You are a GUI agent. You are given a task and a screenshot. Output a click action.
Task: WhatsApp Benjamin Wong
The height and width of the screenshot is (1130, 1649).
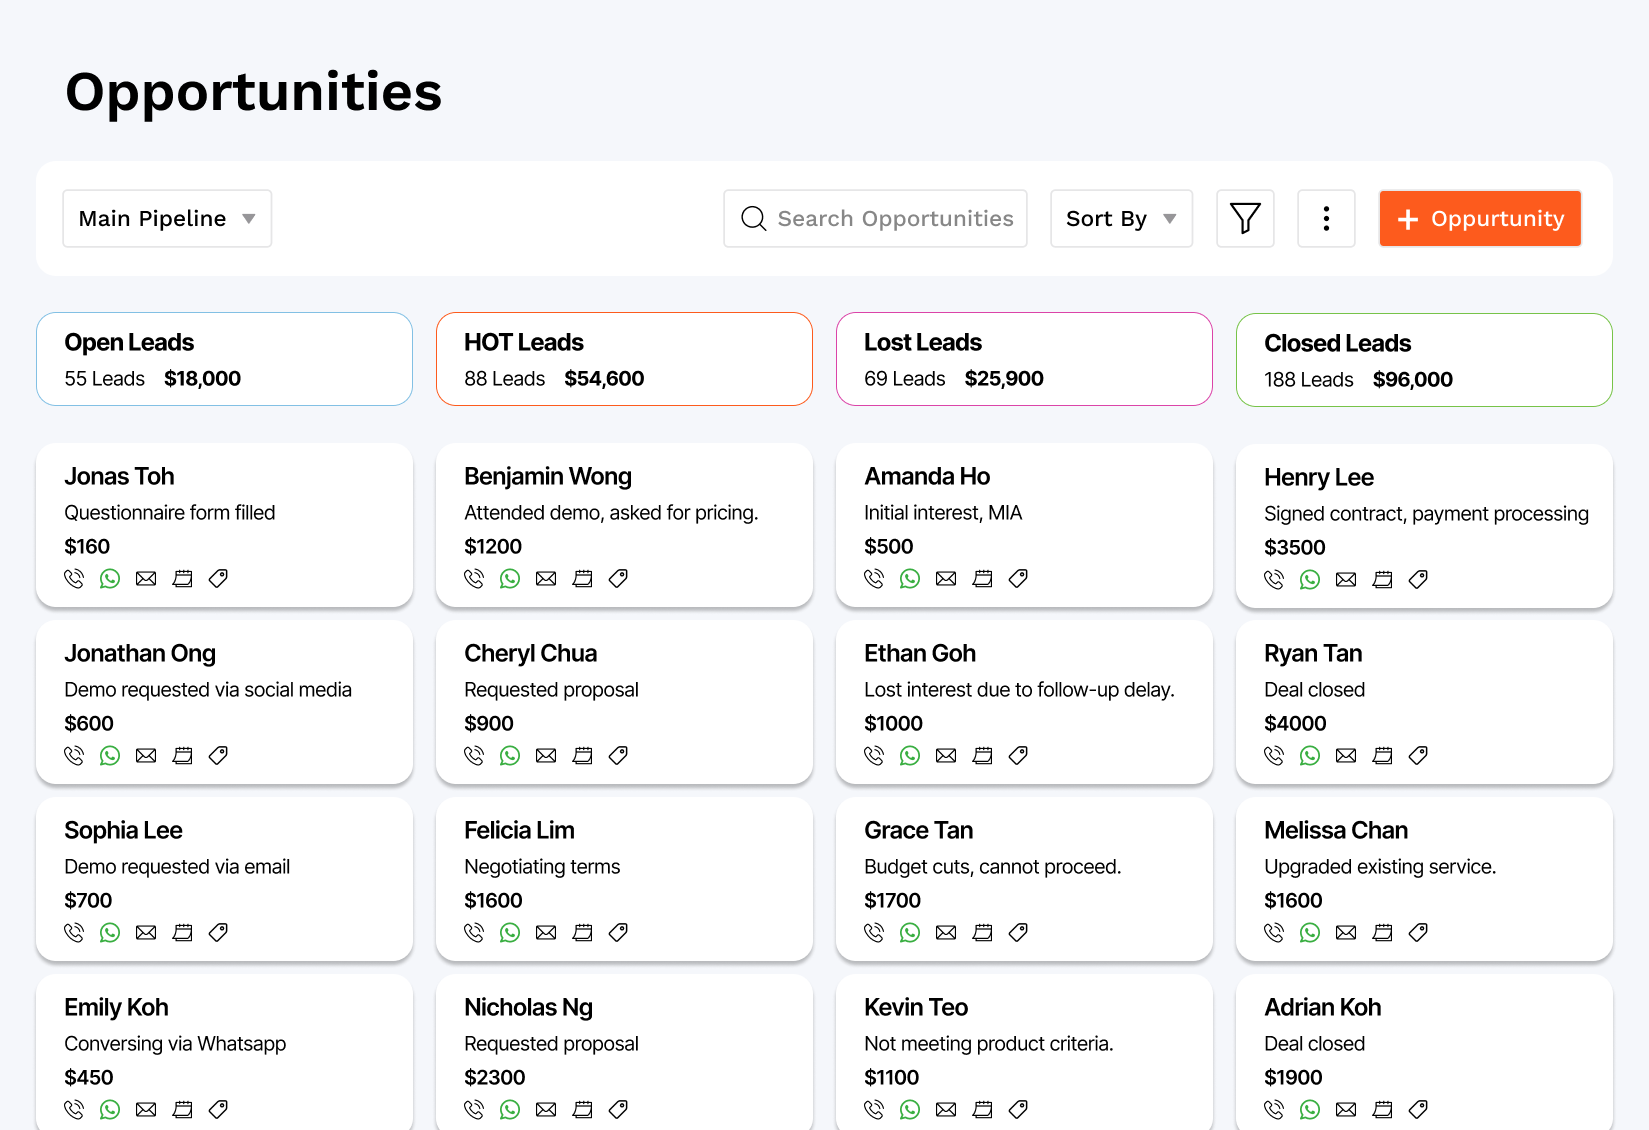point(510,578)
